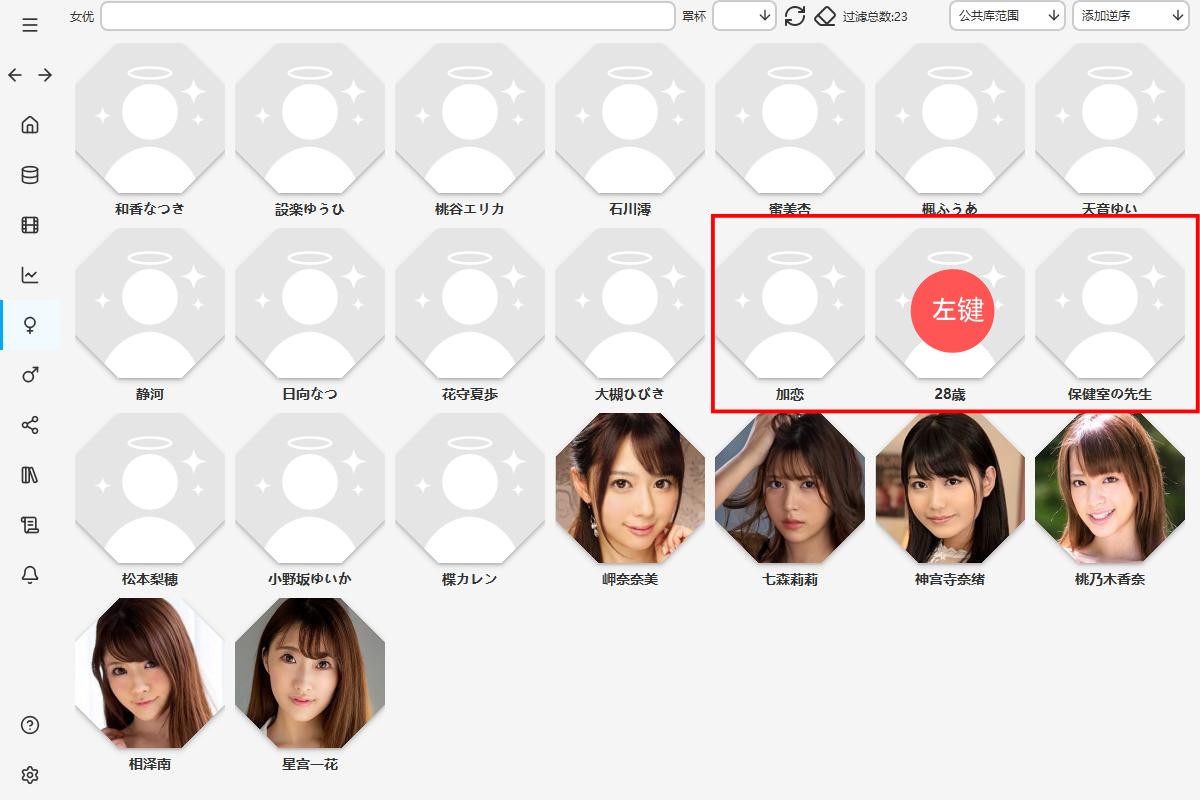The height and width of the screenshot is (800, 1200).
Task: Click the 女优 search input field
Action: pyautogui.click(x=388, y=16)
